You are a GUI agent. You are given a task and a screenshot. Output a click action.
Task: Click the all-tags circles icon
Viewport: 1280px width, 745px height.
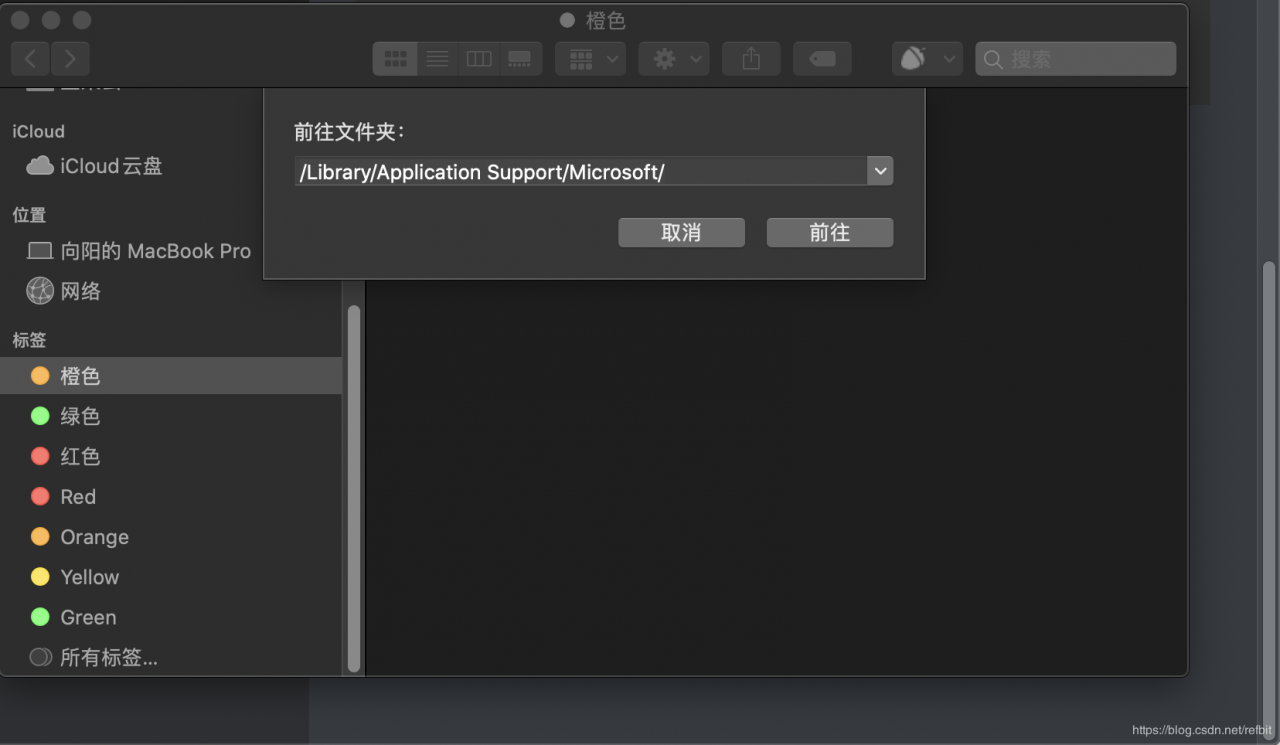click(x=40, y=657)
